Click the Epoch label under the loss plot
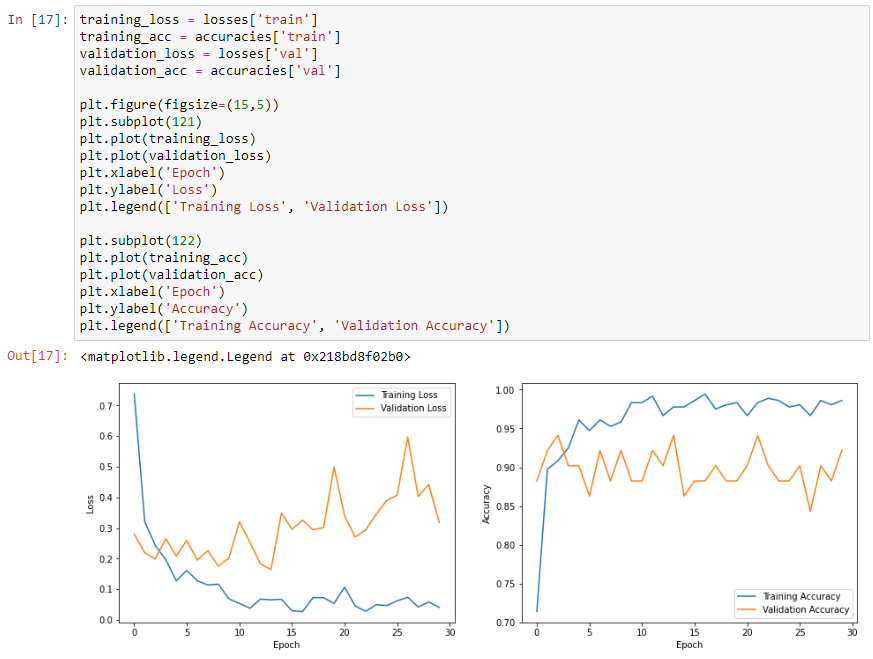The height and width of the screenshot is (659, 873). point(286,645)
